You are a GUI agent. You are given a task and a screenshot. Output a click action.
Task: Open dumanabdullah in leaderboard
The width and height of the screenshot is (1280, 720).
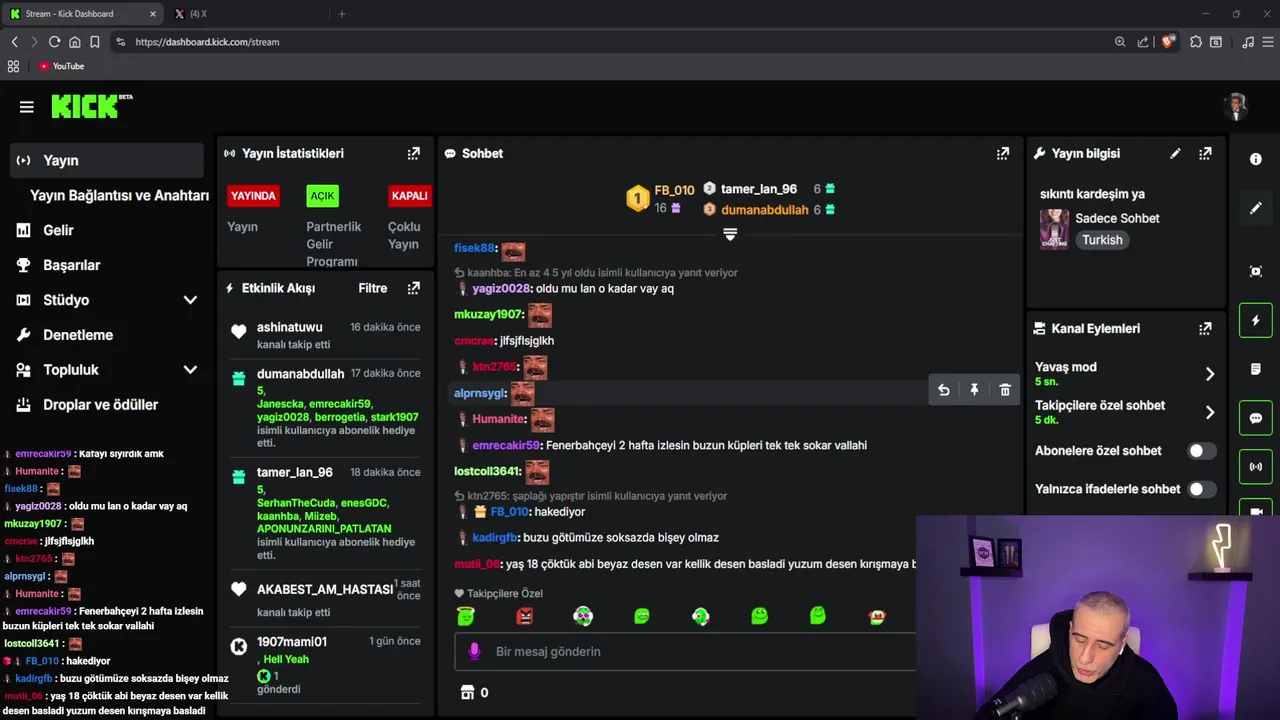click(x=764, y=210)
